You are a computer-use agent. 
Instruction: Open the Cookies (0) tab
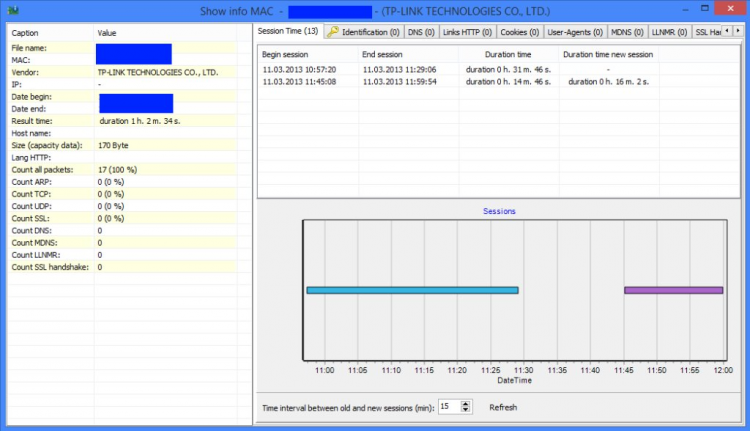pyautogui.click(x=519, y=32)
